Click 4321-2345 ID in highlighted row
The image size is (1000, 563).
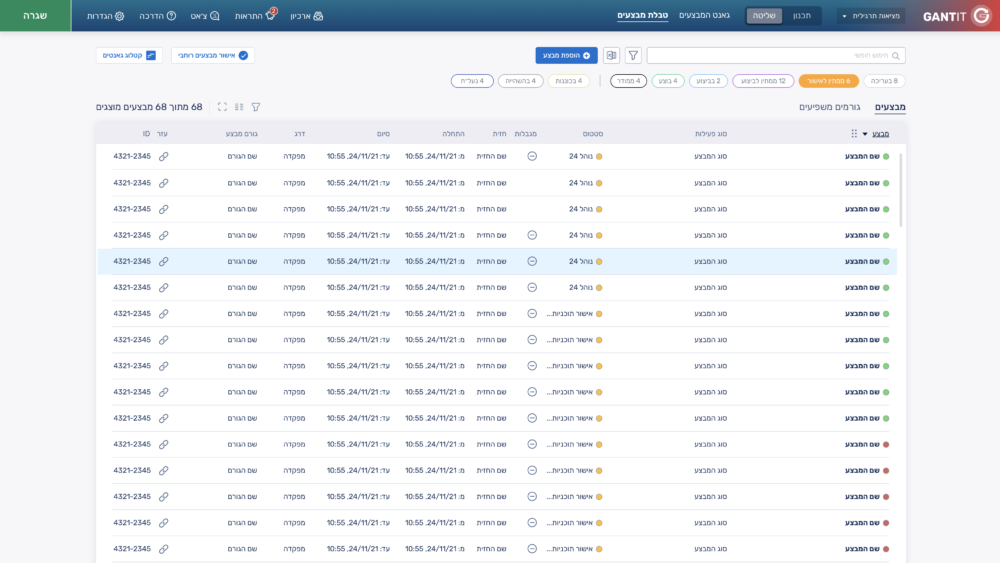pos(132,261)
